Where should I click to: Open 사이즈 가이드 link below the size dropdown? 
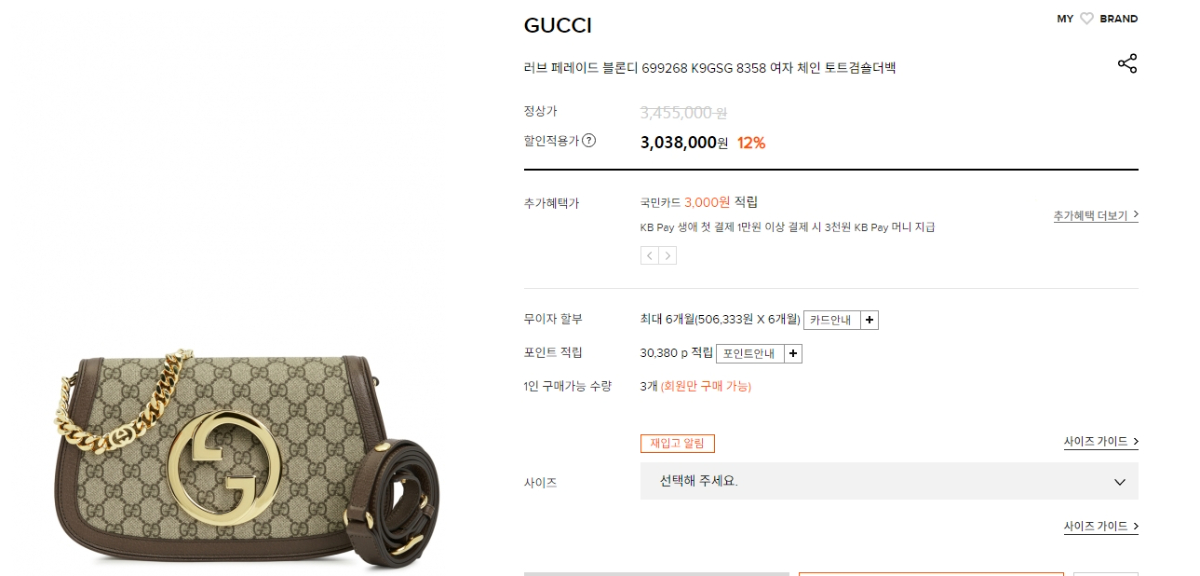click(x=1101, y=526)
